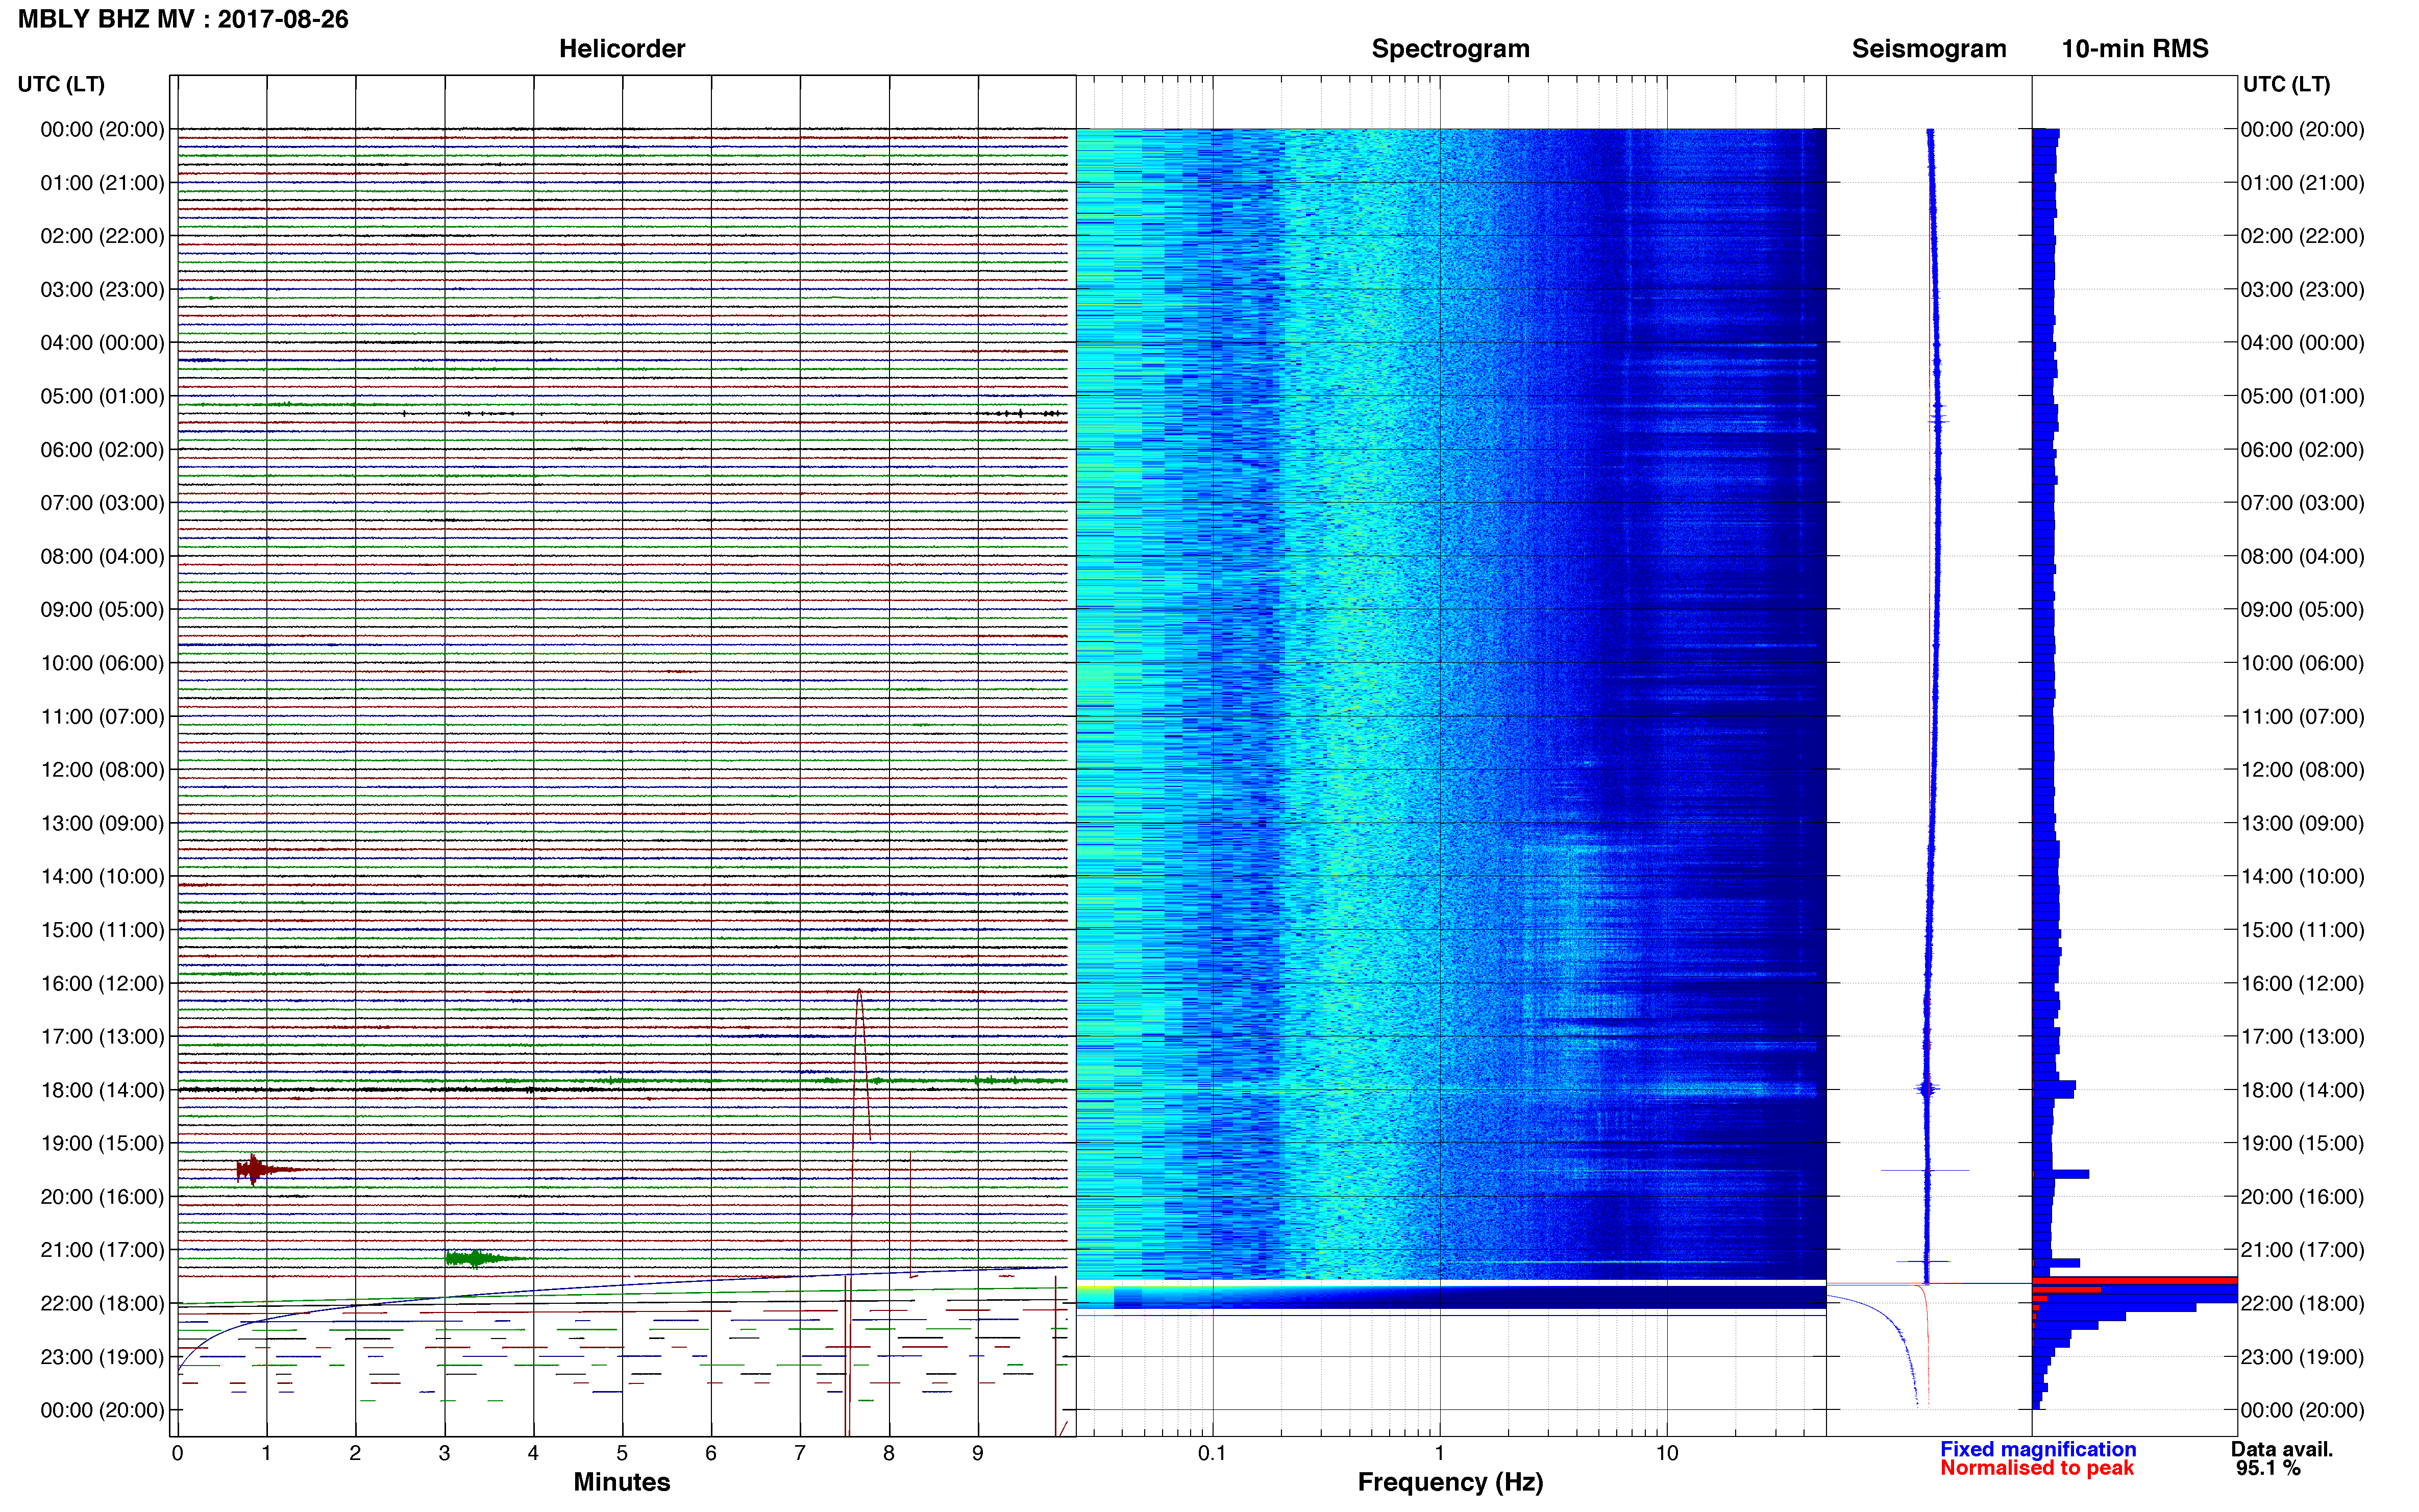Click right time label '18:00 (14:00)'

2302,1090
